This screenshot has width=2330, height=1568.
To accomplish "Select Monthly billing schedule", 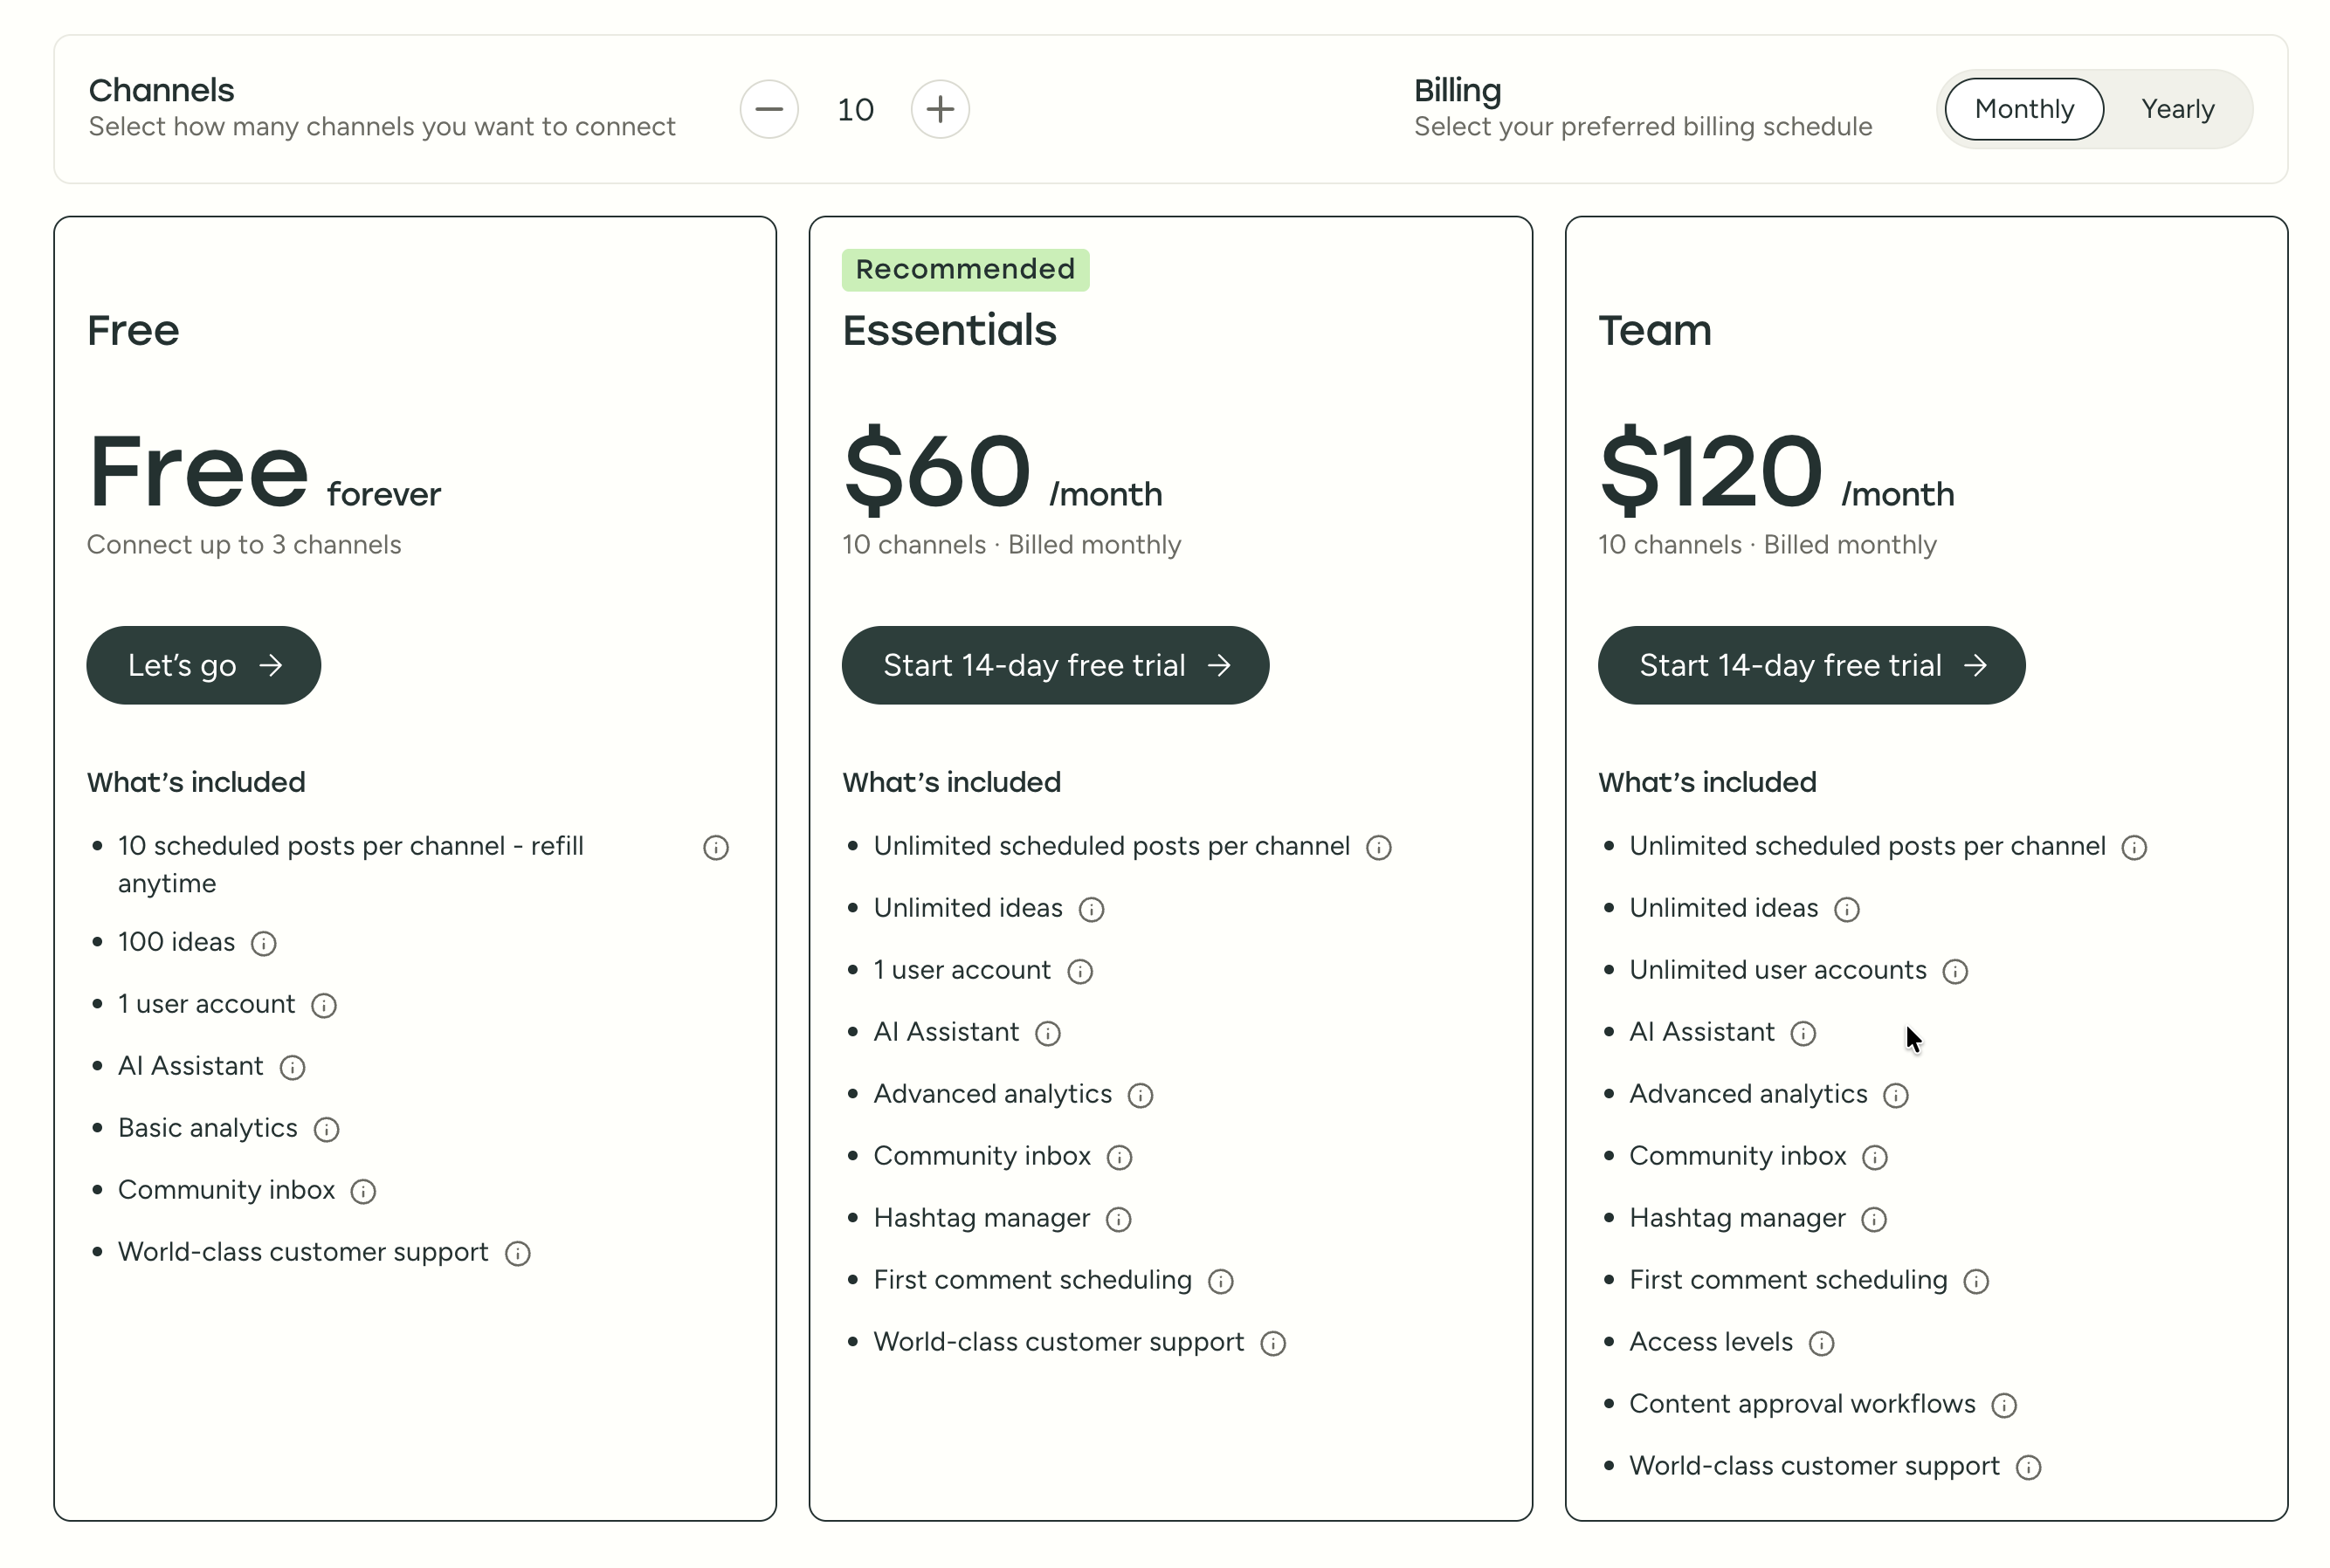I will [2022, 109].
